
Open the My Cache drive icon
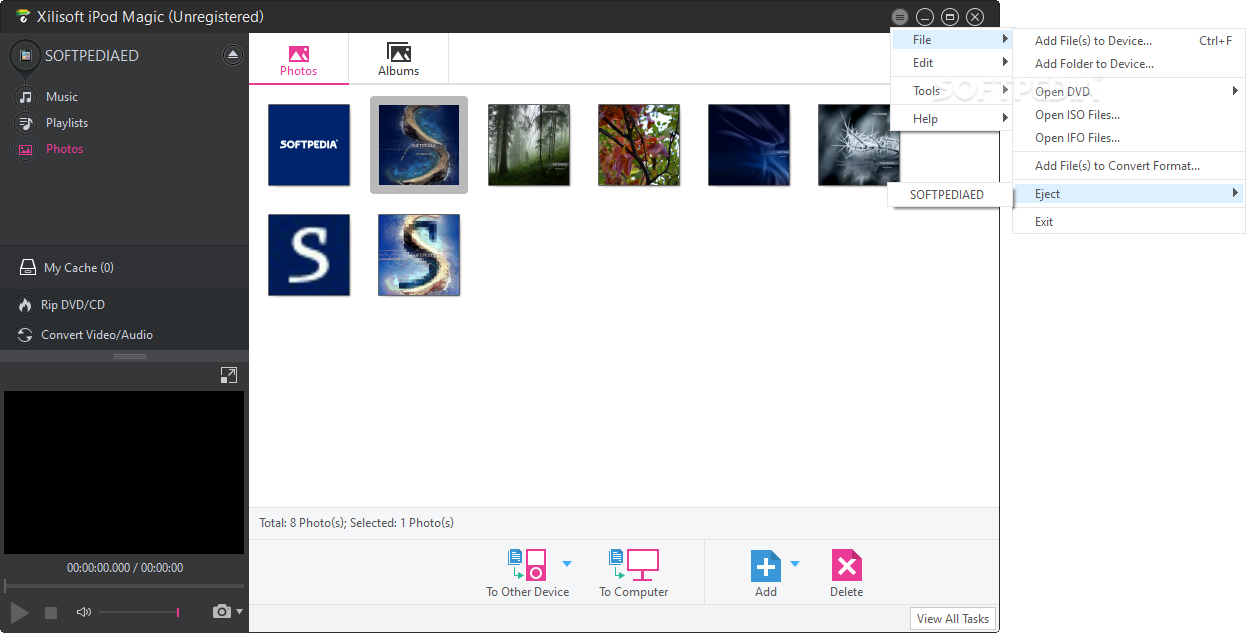pyautogui.click(x=28, y=268)
